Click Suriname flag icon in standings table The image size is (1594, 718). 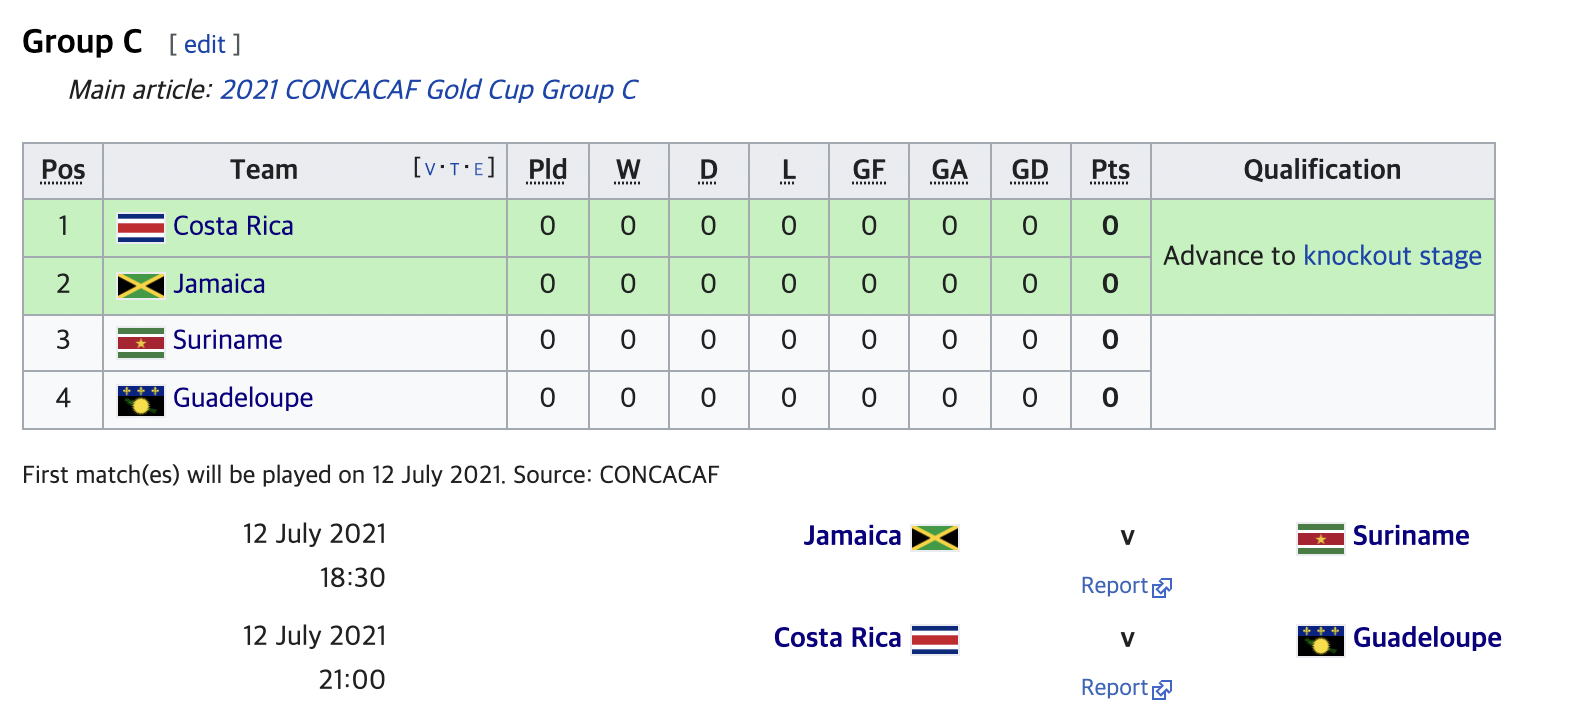click(141, 343)
